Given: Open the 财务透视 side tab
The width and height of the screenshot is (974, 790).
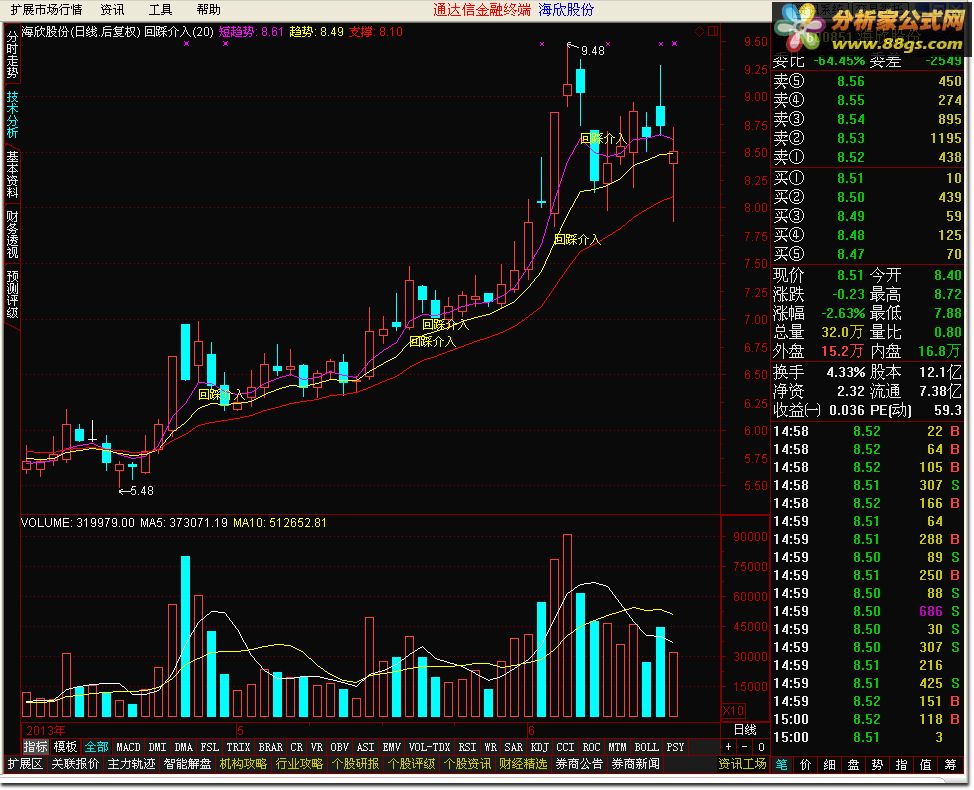Looking at the screenshot, I should [12, 234].
